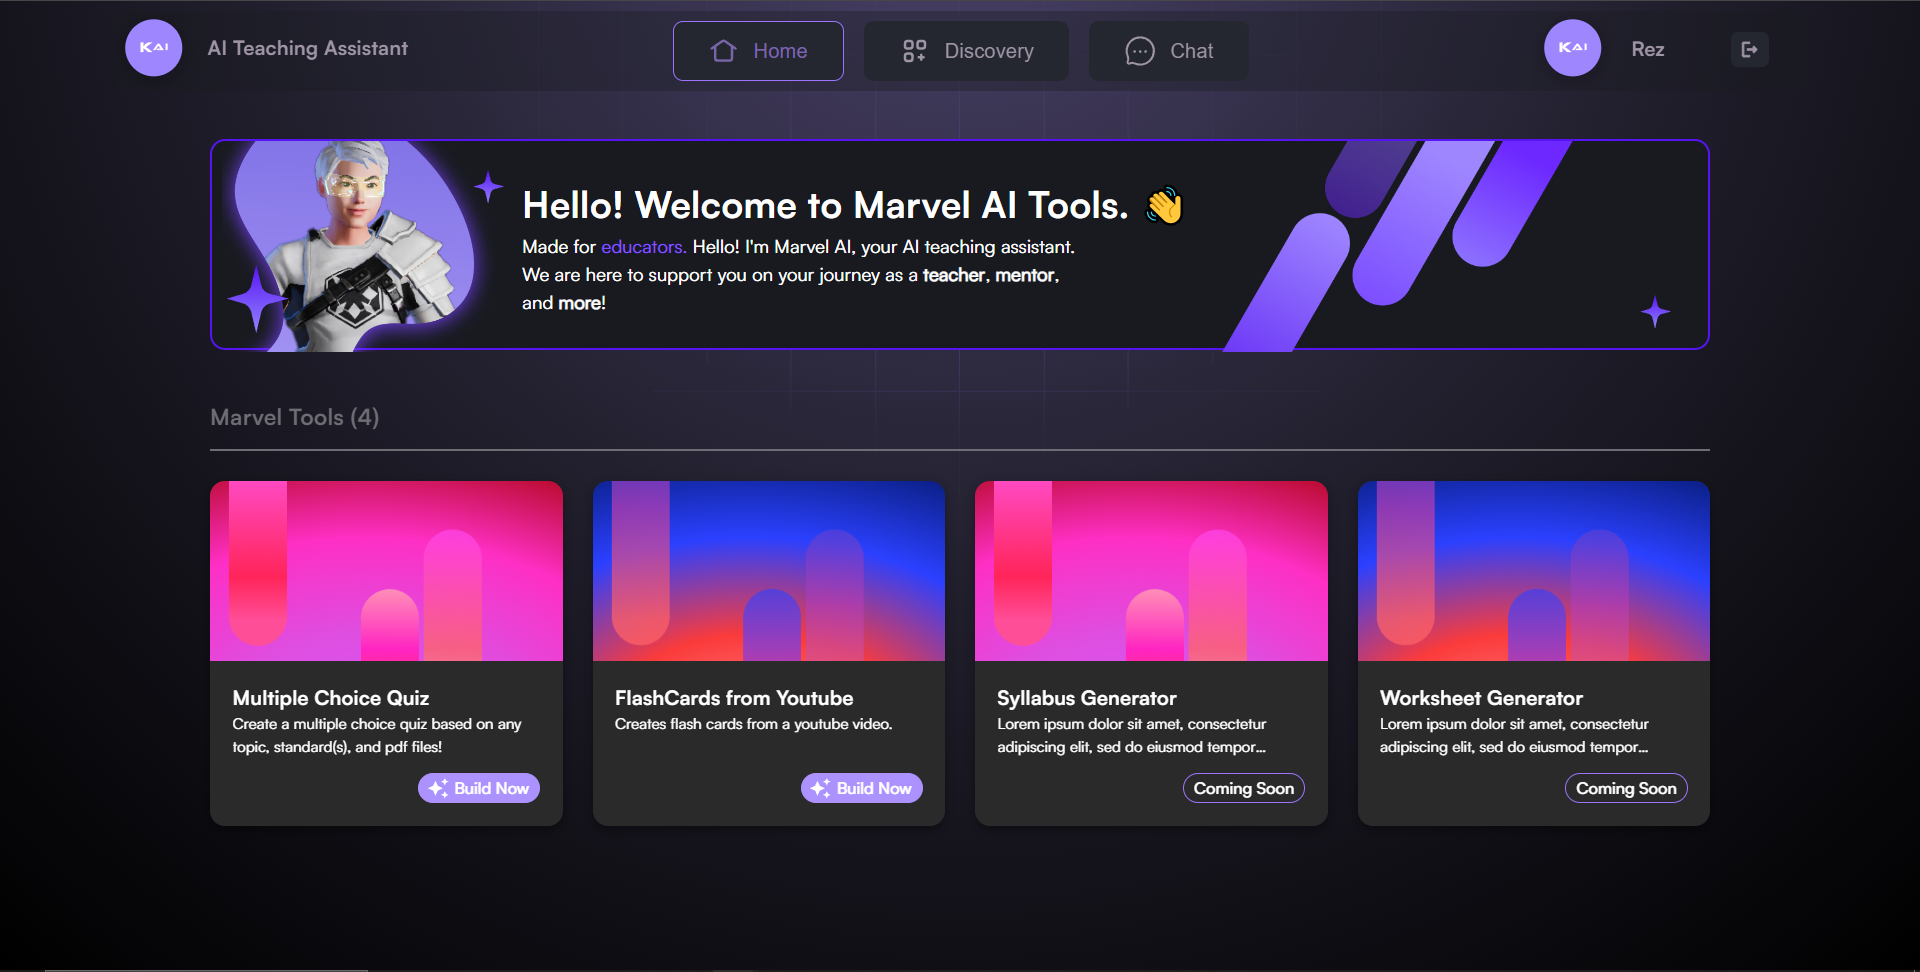Click the KAI avatar next to Rez

coord(1572,48)
